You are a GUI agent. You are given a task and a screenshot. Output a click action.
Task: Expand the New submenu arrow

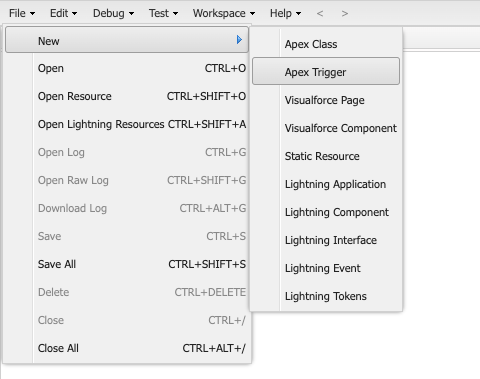click(x=239, y=40)
